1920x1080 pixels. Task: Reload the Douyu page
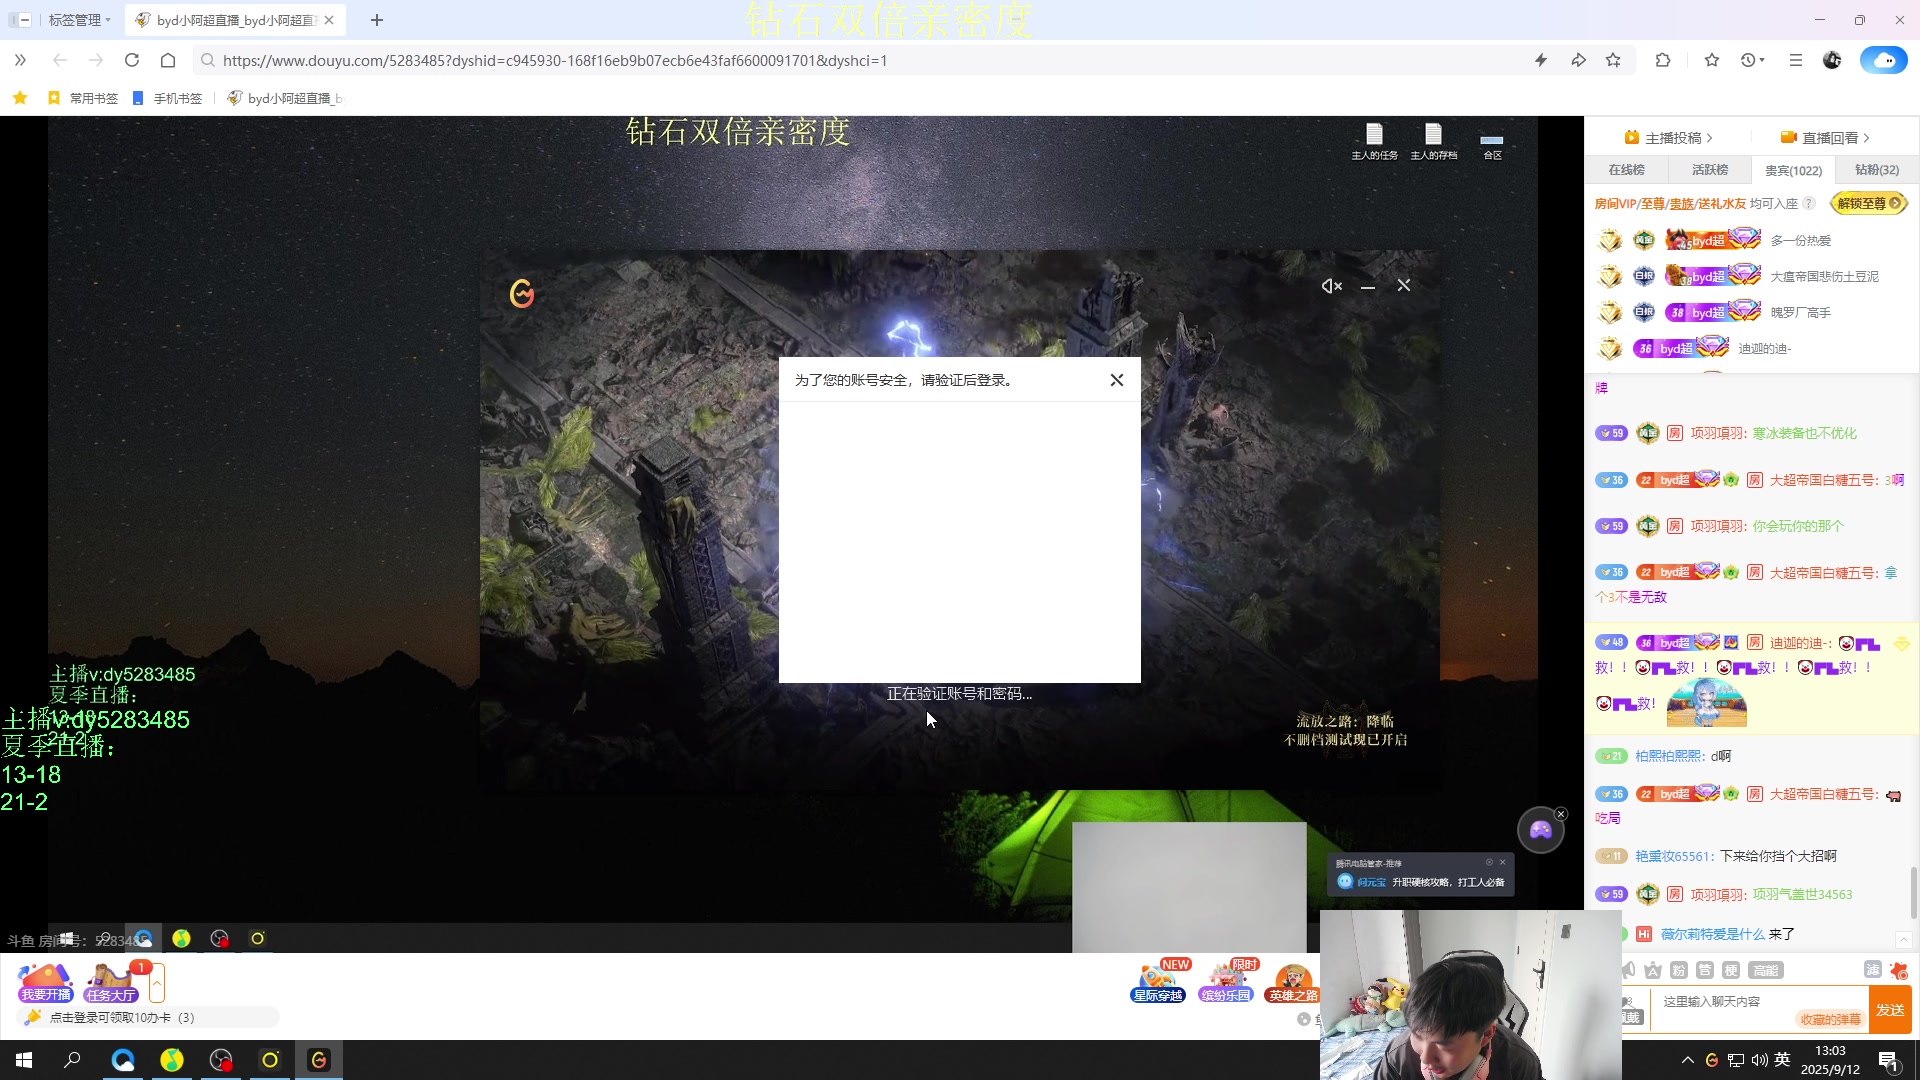(132, 60)
